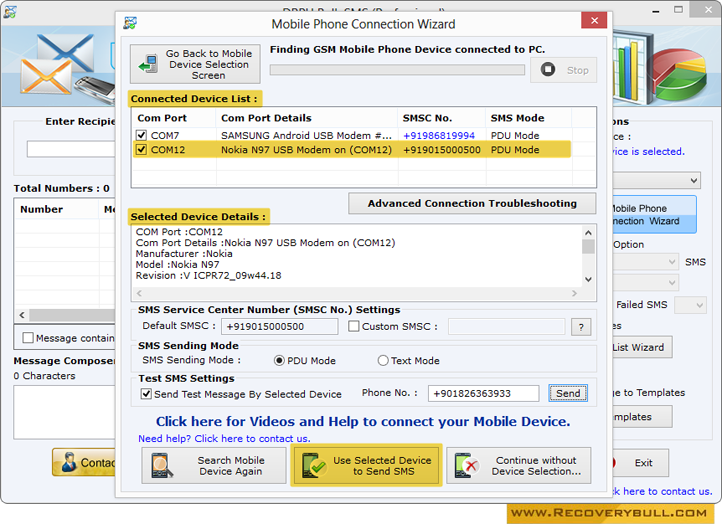The width and height of the screenshot is (722, 524).
Task: Select the Text Mode radio button
Action: click(383, 361)
